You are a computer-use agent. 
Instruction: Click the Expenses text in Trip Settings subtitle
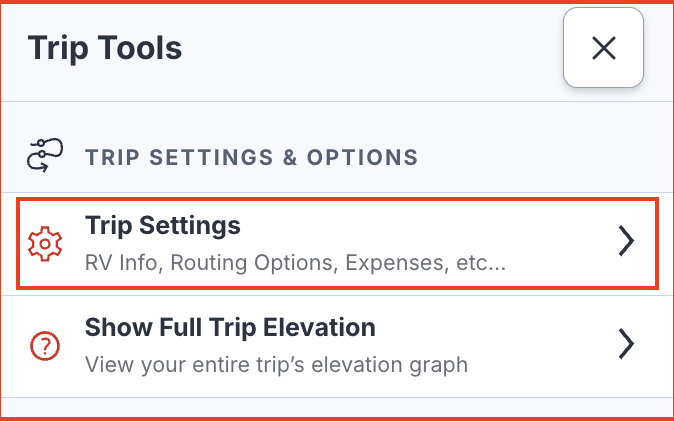click(397, 263)
